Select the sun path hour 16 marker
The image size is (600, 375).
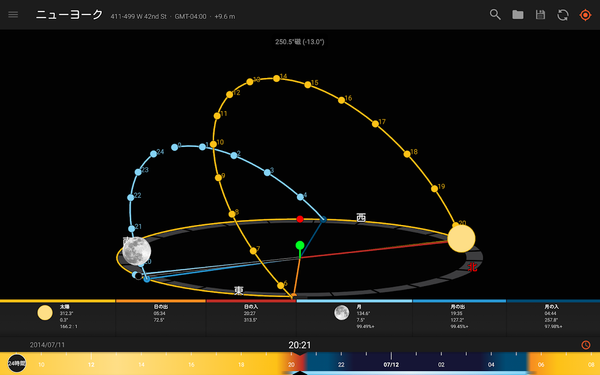pos(341,100)
